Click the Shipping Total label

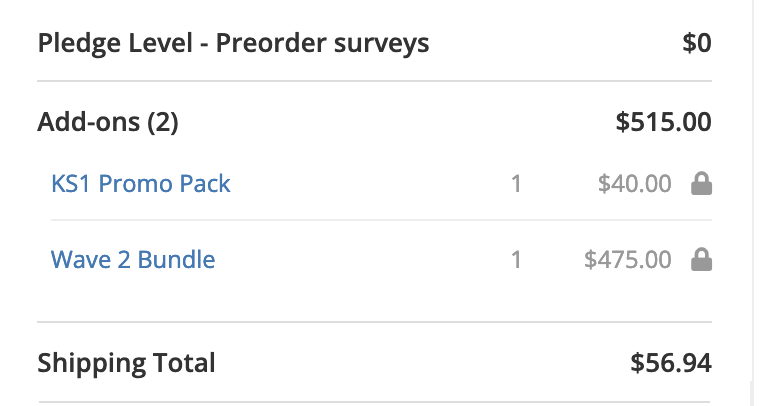pos(126,363)
